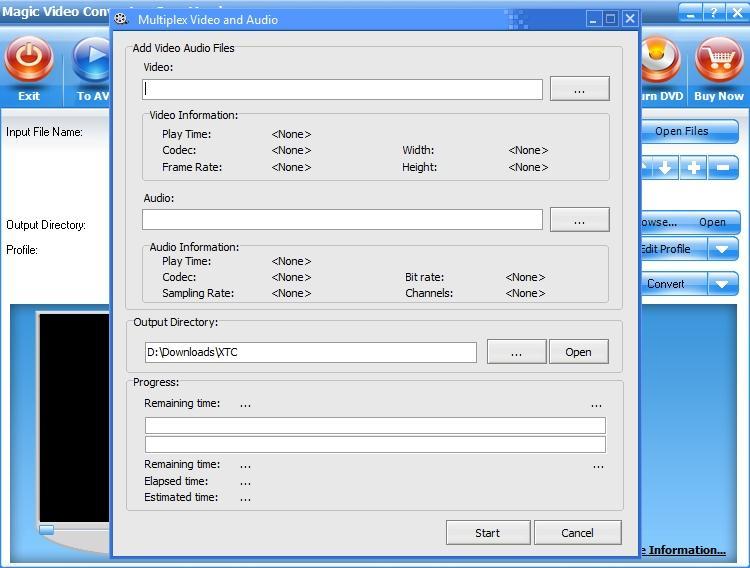Click the upper progress bar
This screenshot has width=750, height=568.
[x=375, y=425]
